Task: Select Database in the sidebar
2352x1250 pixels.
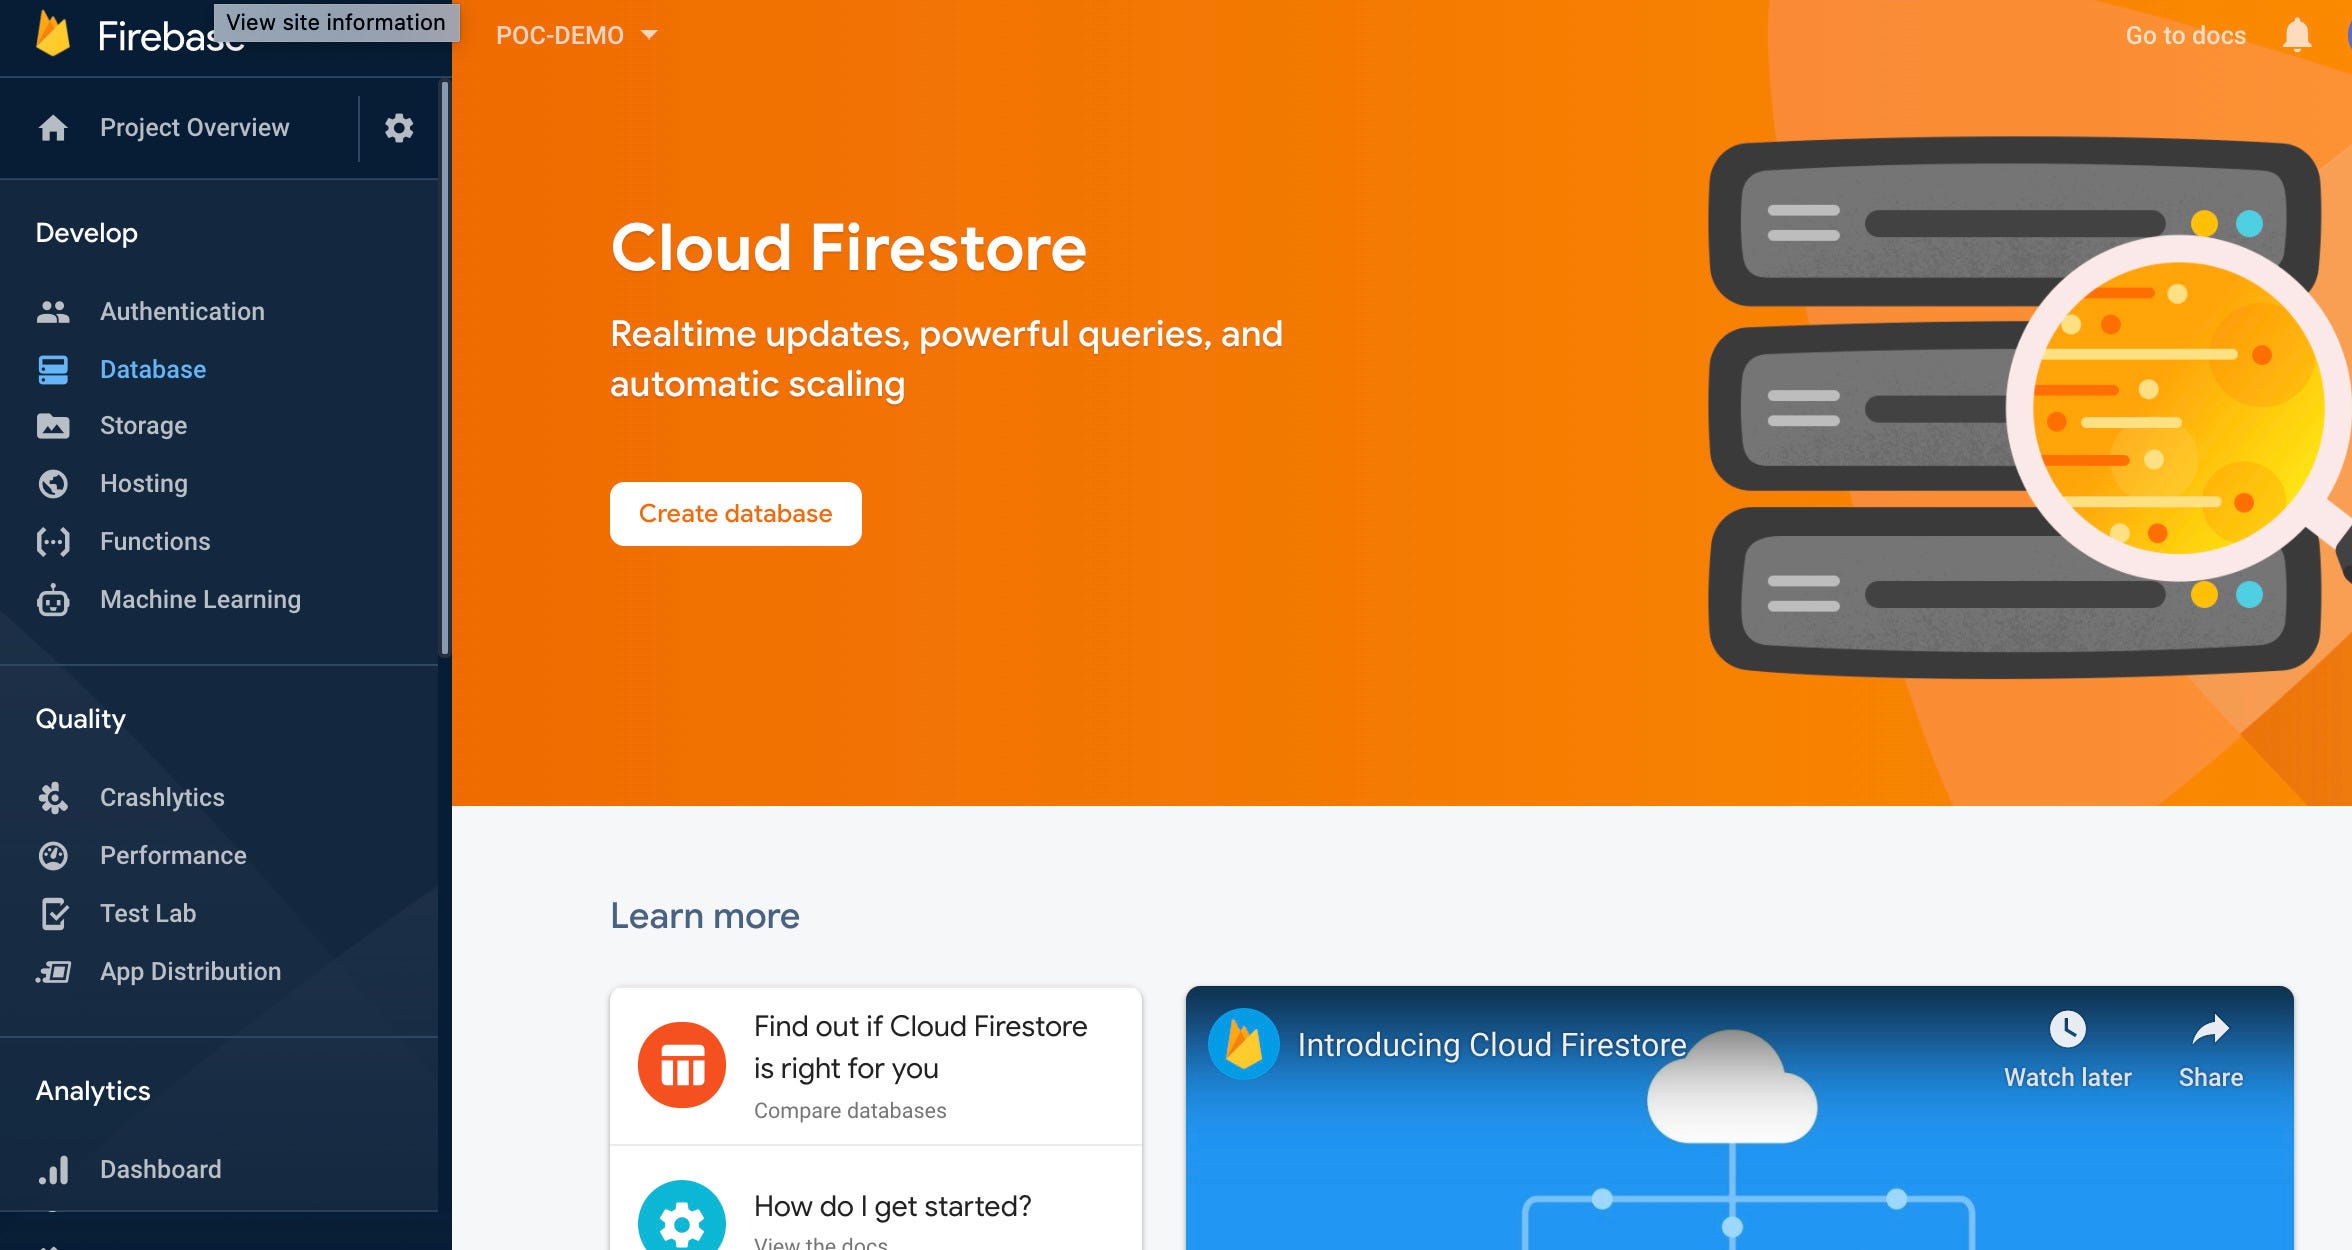Action: pyautogui.click(x=153, y=370)
